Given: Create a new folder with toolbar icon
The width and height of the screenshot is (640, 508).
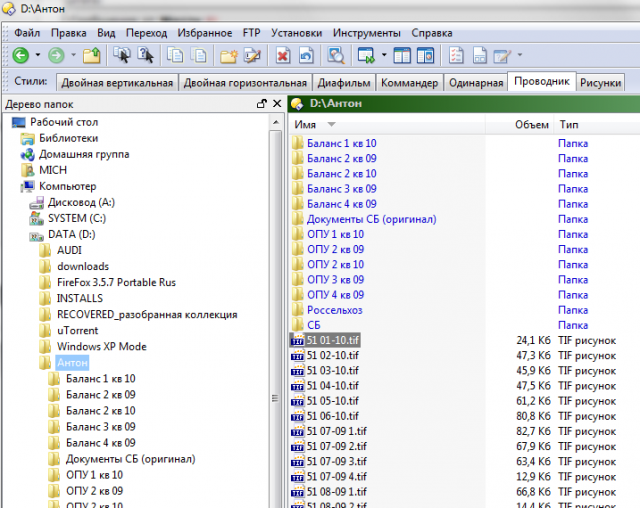Looking at the screenshot, I should coord(229,55).
